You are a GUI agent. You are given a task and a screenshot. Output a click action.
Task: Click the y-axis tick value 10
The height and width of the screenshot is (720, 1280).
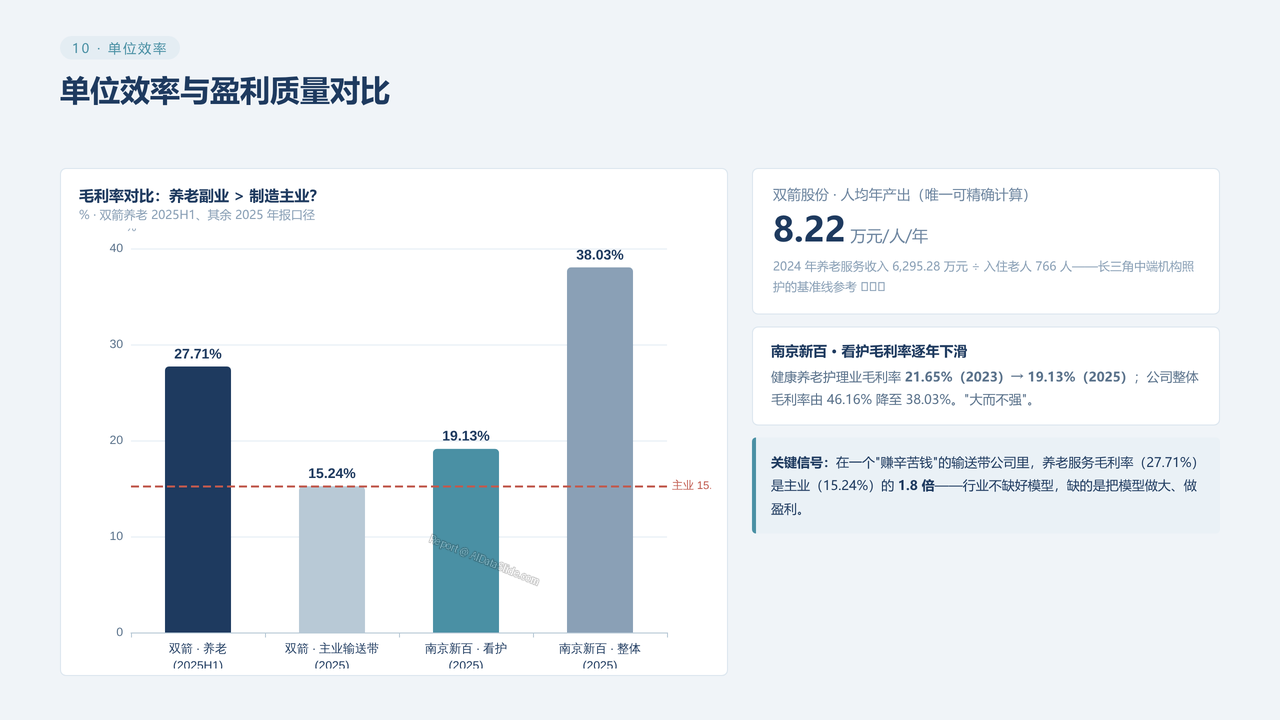pos(116,536)
